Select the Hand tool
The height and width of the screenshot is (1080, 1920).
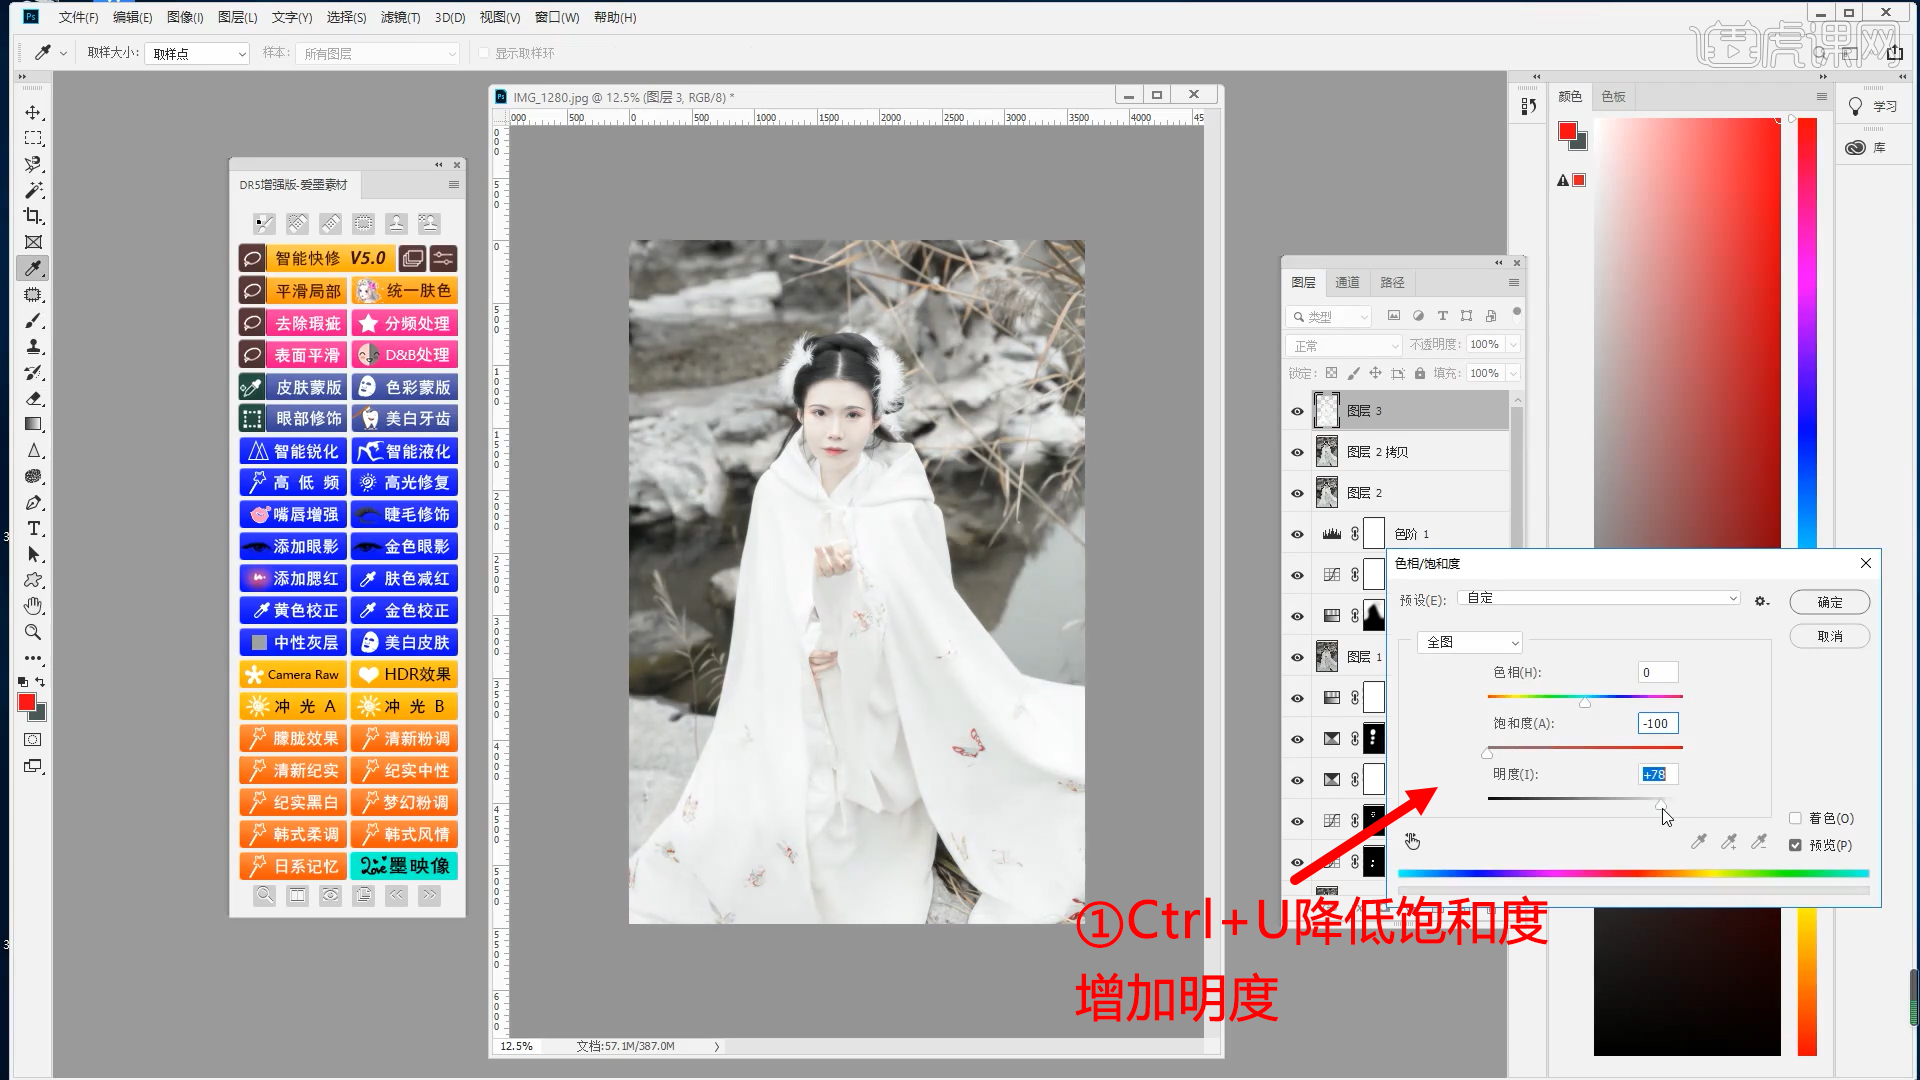33,606
